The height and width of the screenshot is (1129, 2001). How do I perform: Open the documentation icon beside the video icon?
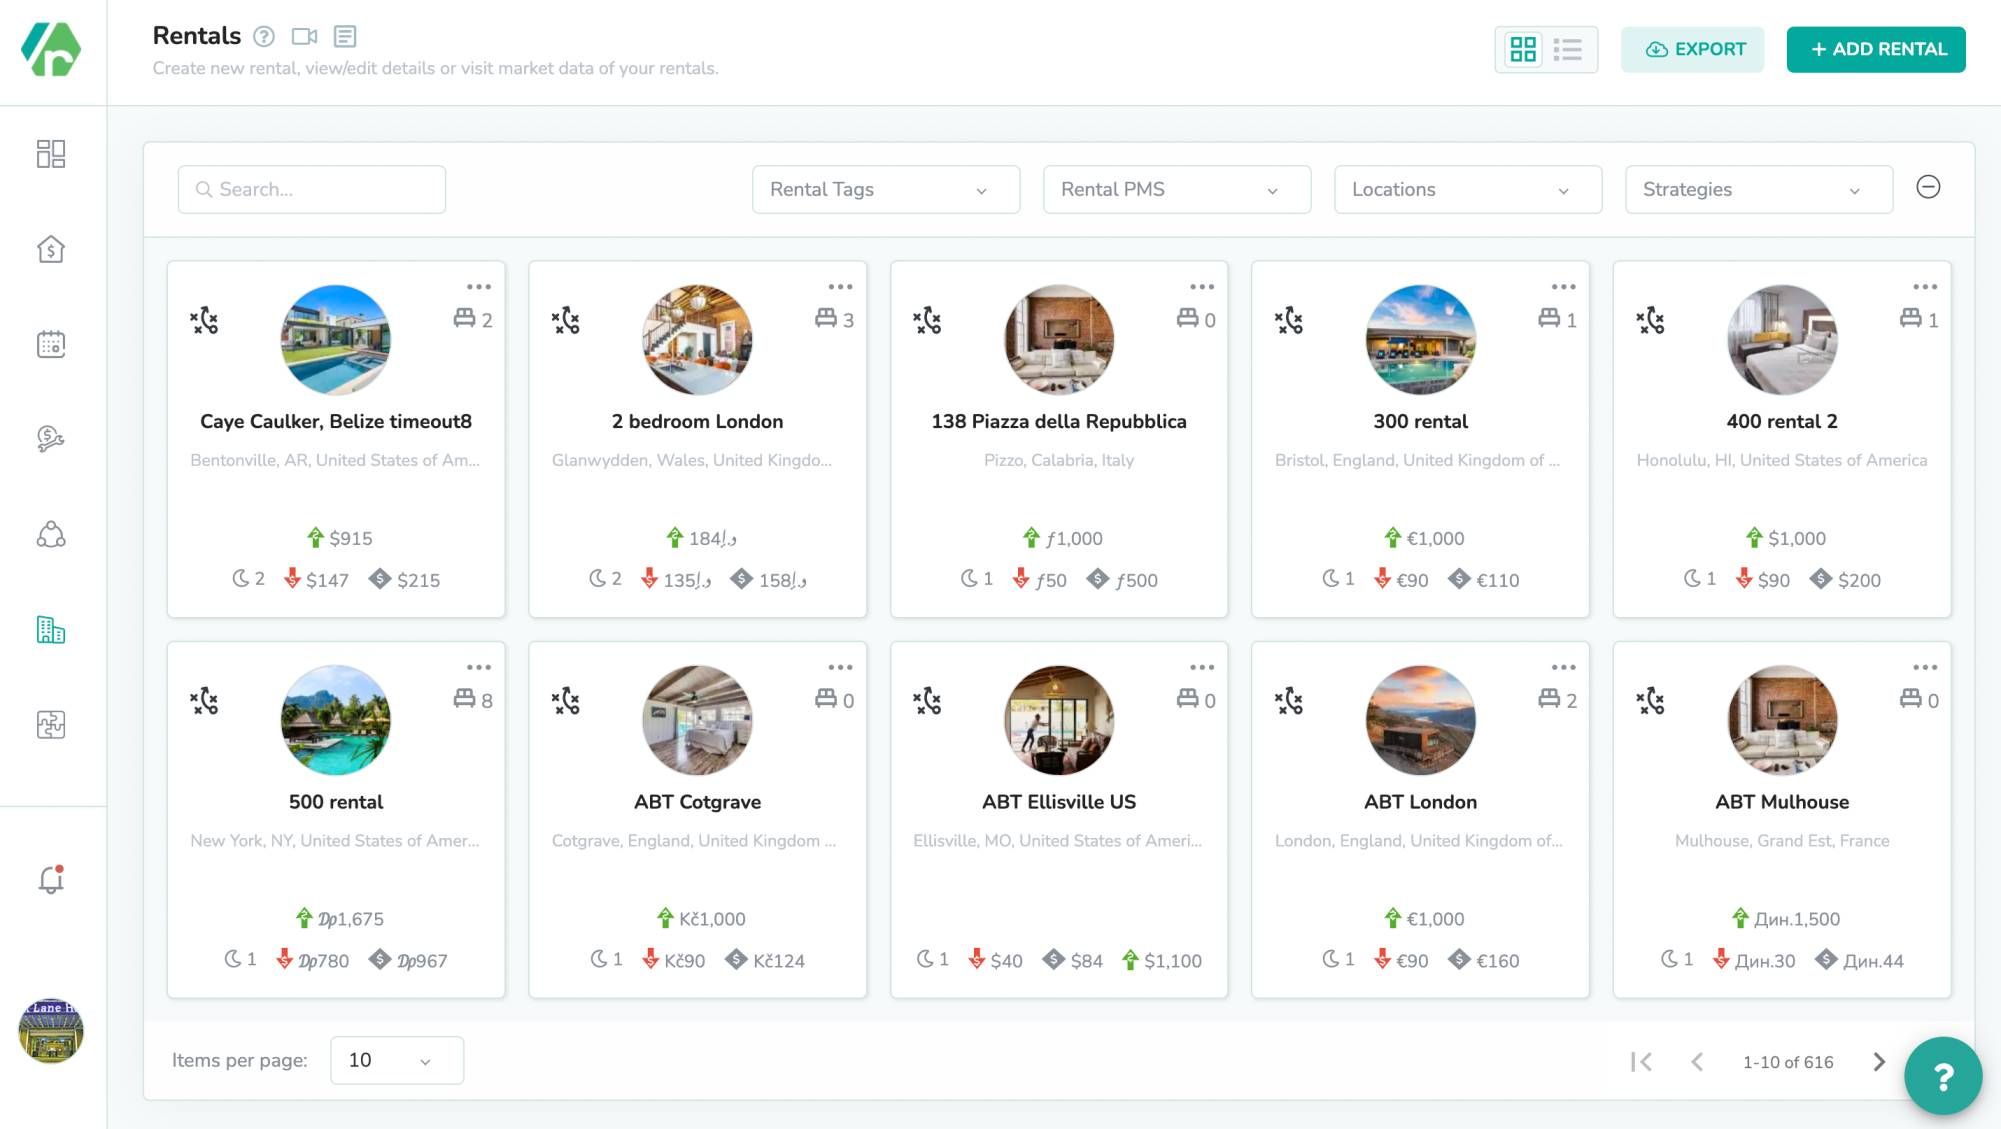click(346, 36)
